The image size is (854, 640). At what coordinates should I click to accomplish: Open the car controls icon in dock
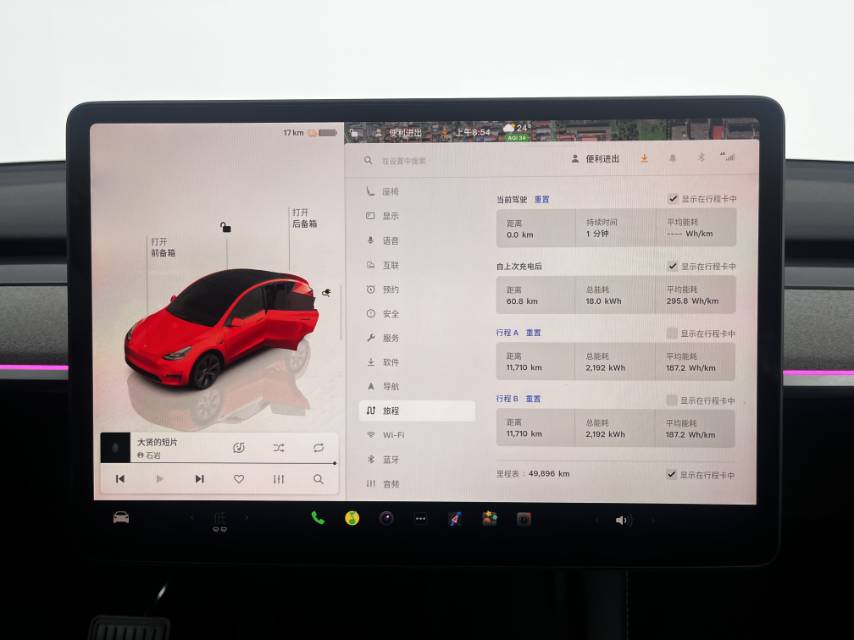(121, 517)
